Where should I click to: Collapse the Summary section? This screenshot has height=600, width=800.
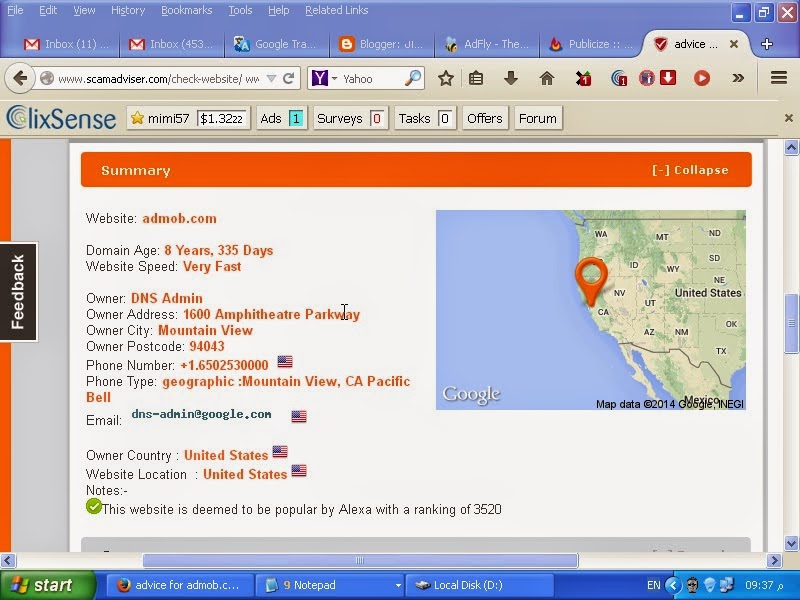[690, 170]
